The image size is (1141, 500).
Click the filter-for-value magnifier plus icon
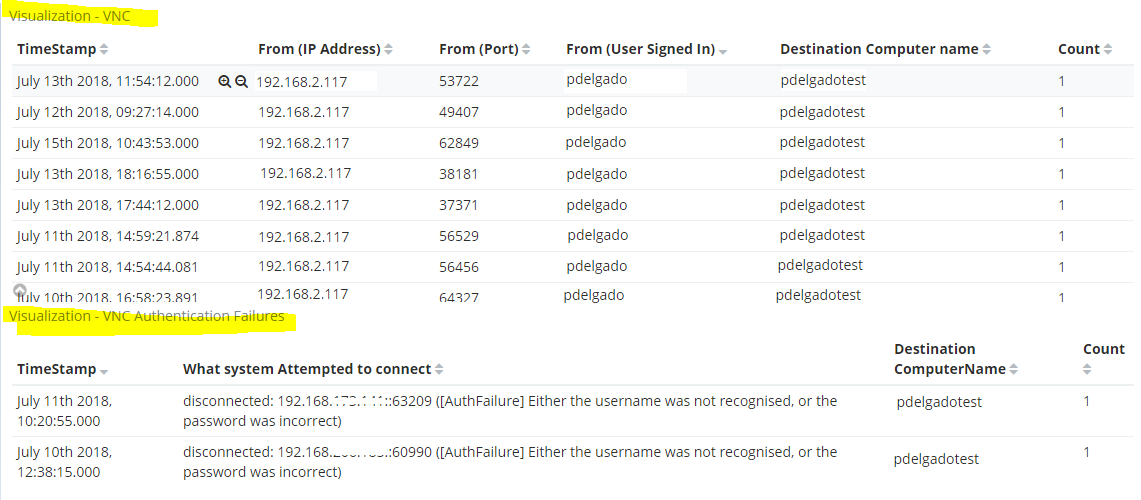[x=225, y=82]
